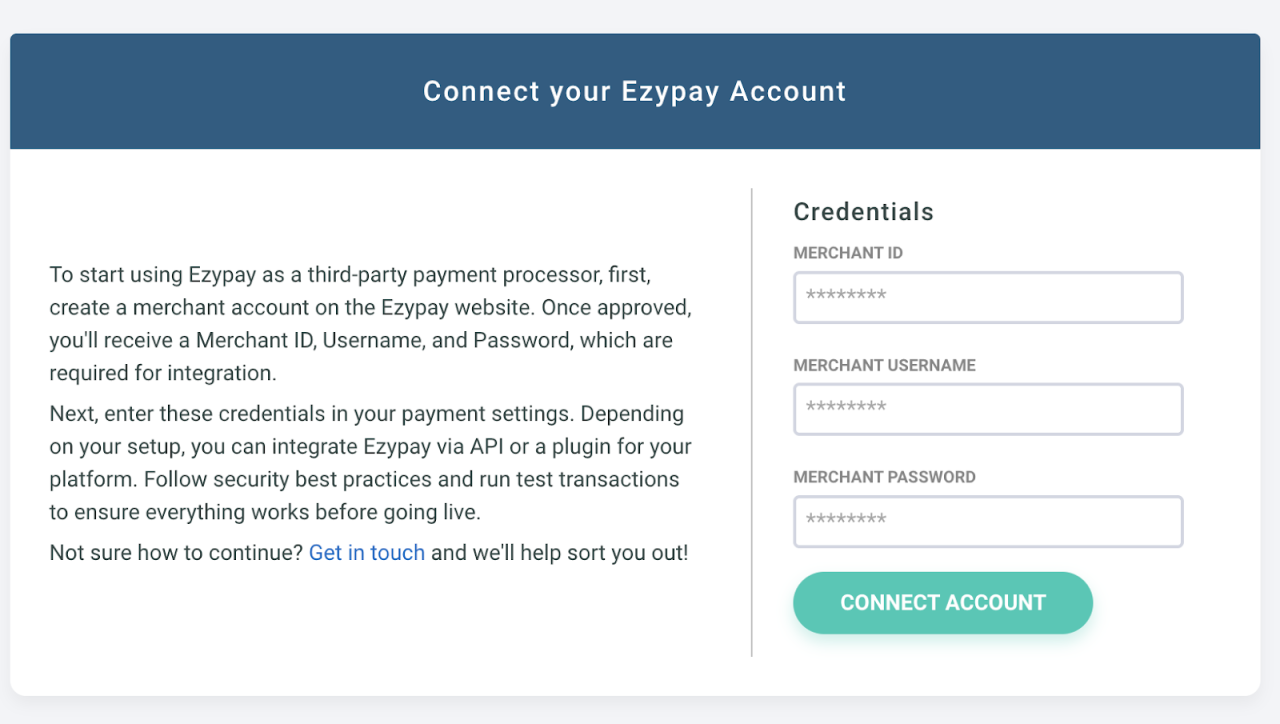The width and height of the screenshot is (1280, 724).
Task: Click the blue header banner area
Action: click(x=200, y=91)
